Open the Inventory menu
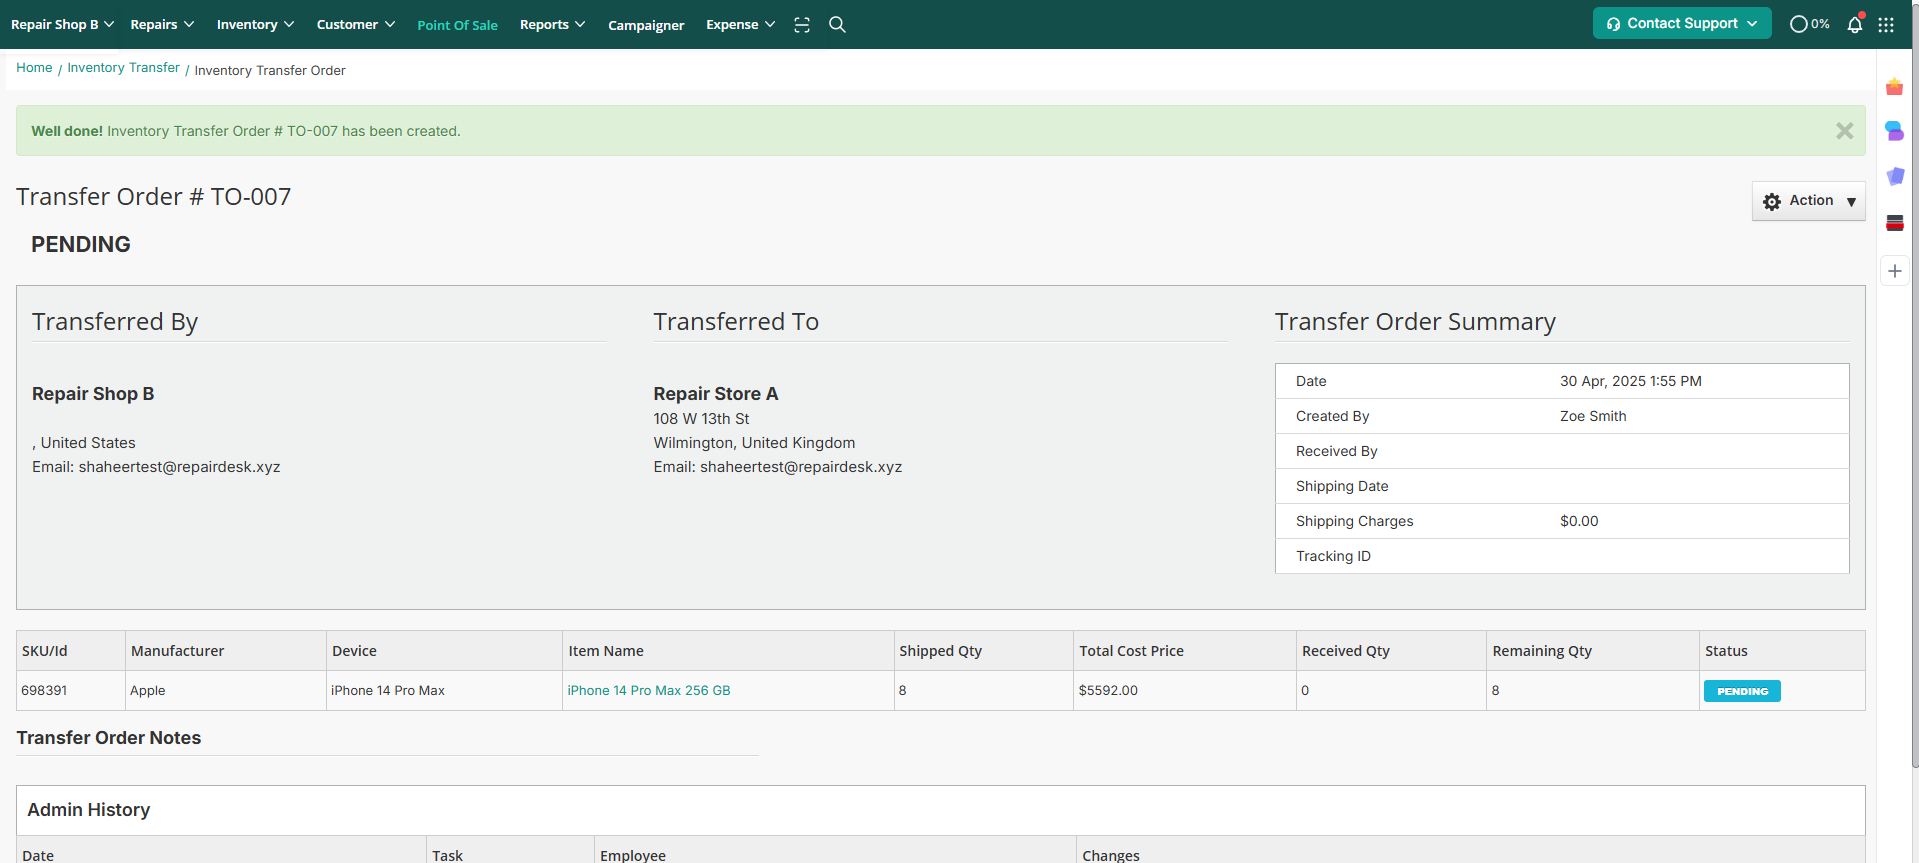The width and height of the screenshot is (1919, 863). [x=255, y=24]
